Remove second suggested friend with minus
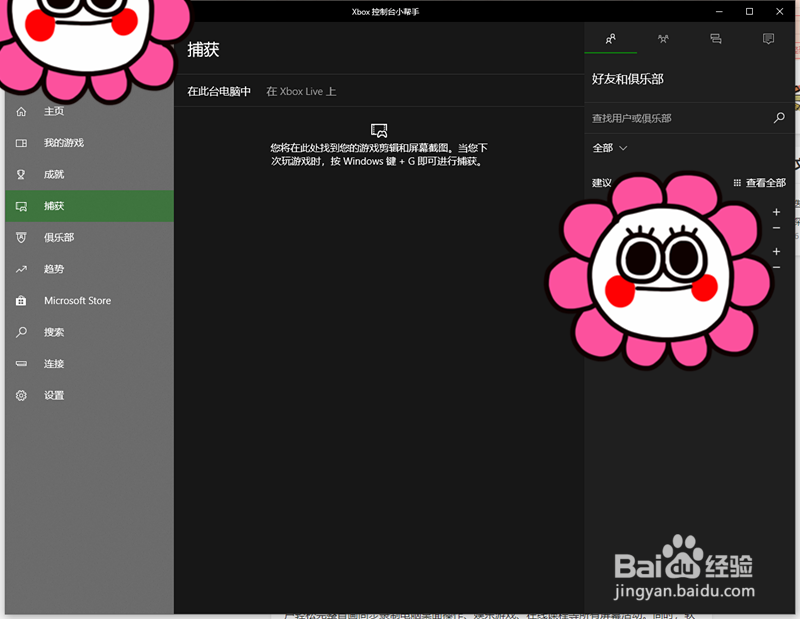 [777, 267]
